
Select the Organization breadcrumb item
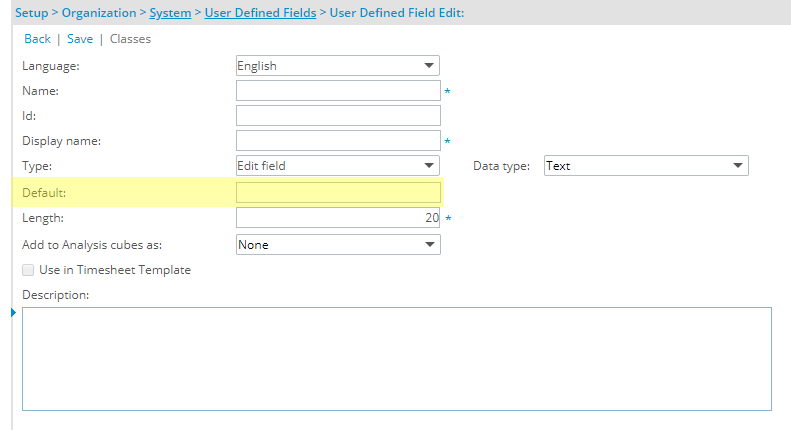coord(99,13)
